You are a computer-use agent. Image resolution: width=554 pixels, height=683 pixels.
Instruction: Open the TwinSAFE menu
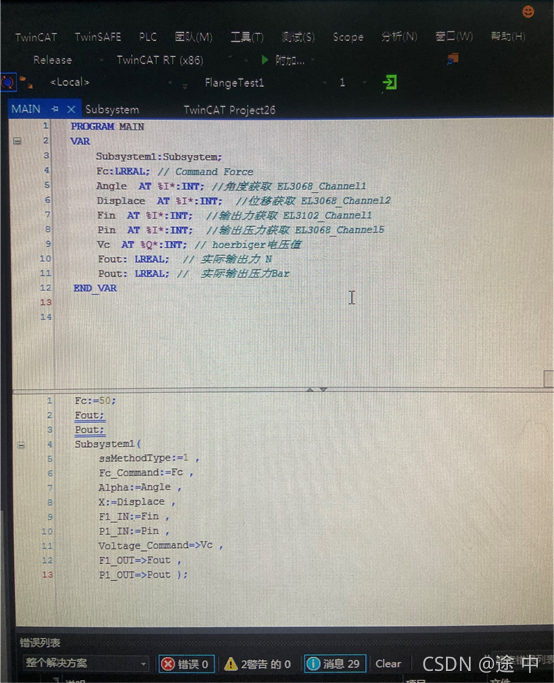click(x=98, y=37)
